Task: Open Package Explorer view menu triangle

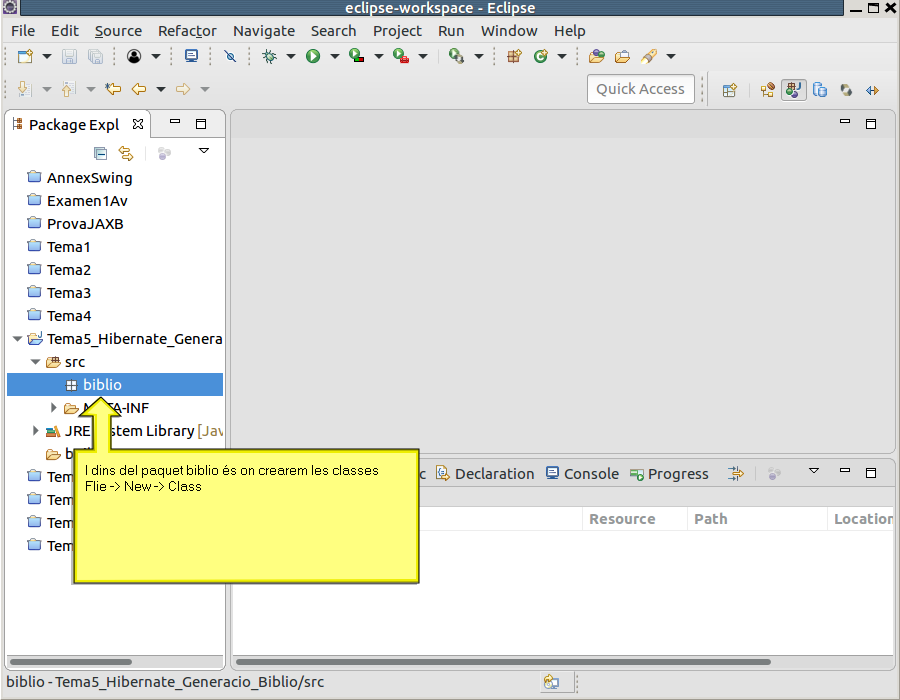Action: [204, 151]
